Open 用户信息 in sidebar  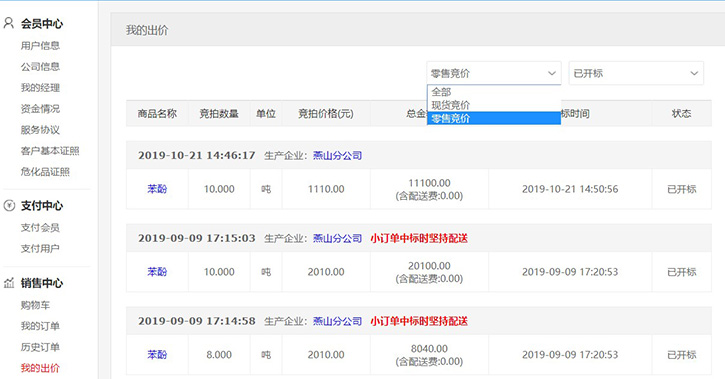(40, 46)
